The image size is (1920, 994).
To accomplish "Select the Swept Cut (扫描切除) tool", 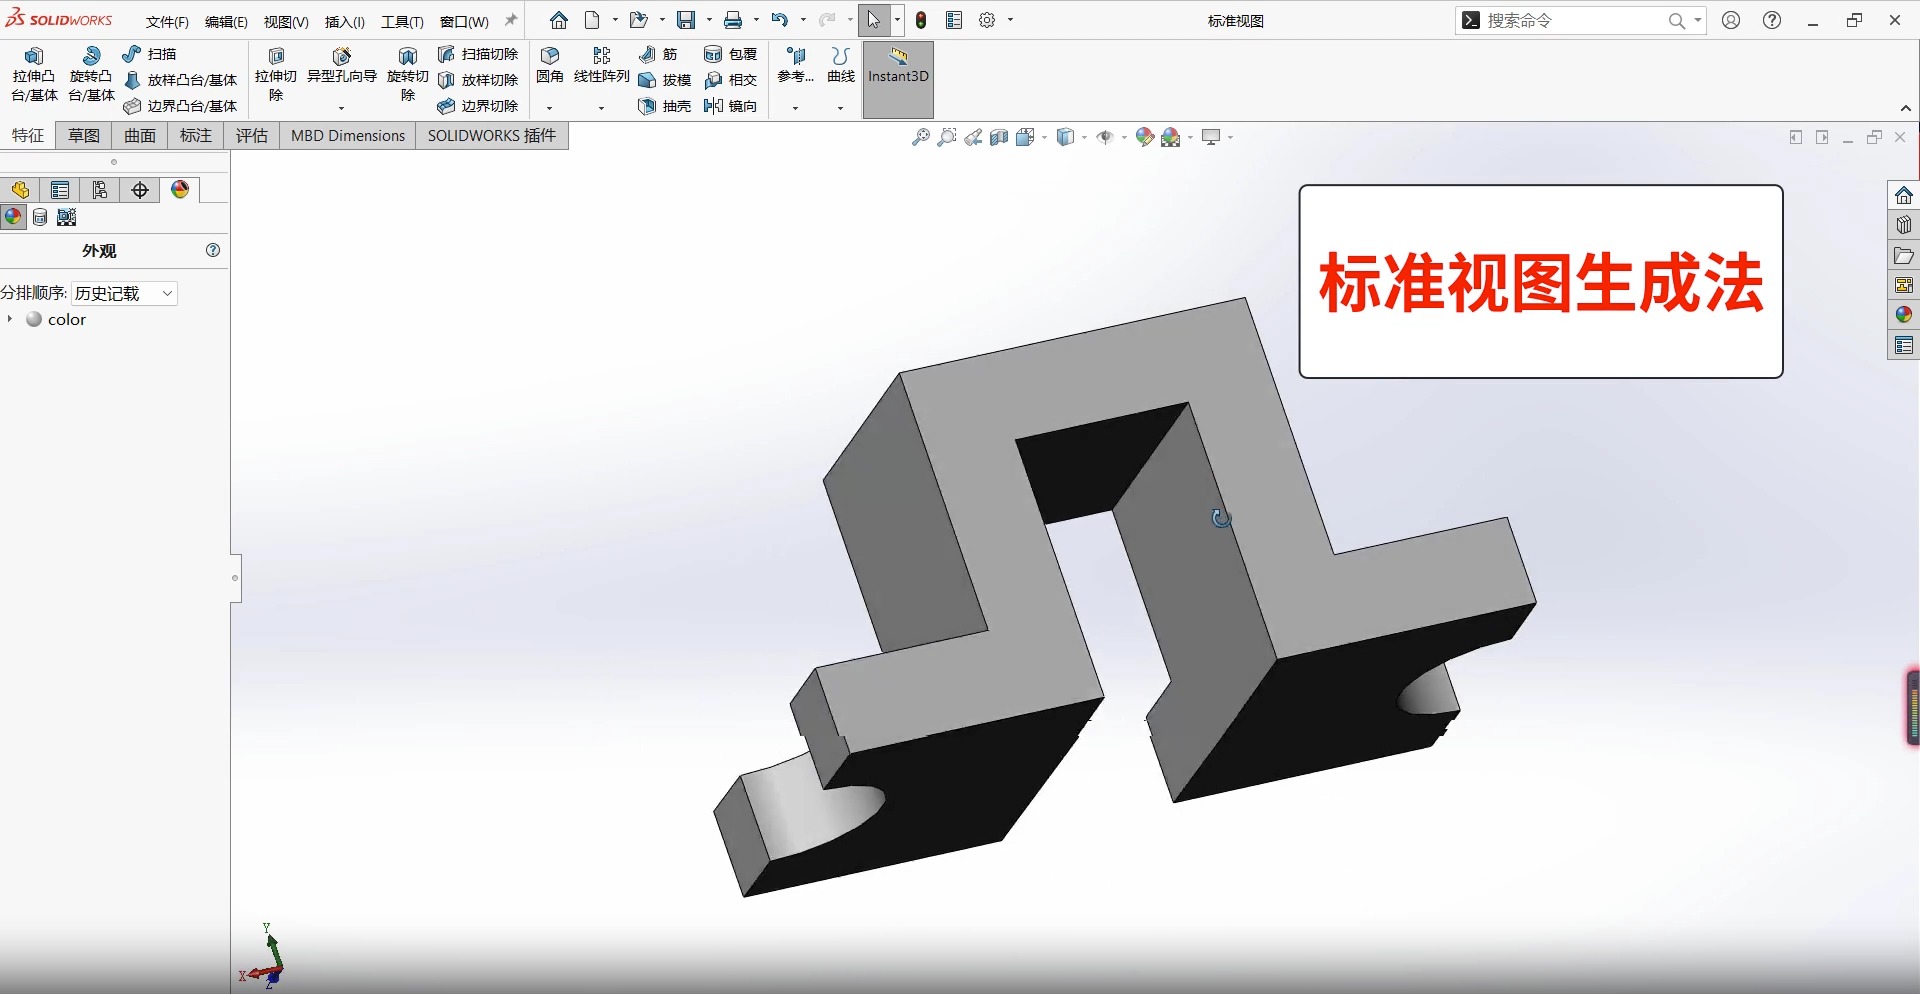I will [x=478, y=54].
